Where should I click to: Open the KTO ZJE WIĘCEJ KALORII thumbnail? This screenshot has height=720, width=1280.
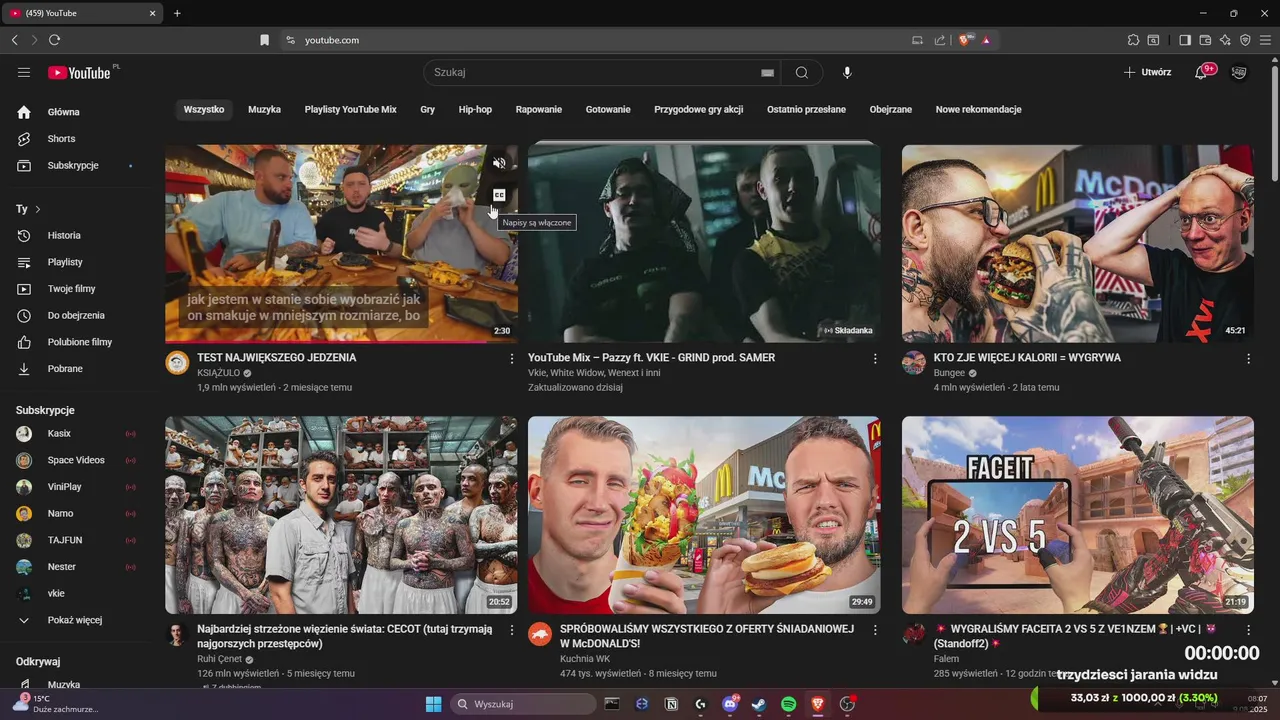(x=1077, y=243)
